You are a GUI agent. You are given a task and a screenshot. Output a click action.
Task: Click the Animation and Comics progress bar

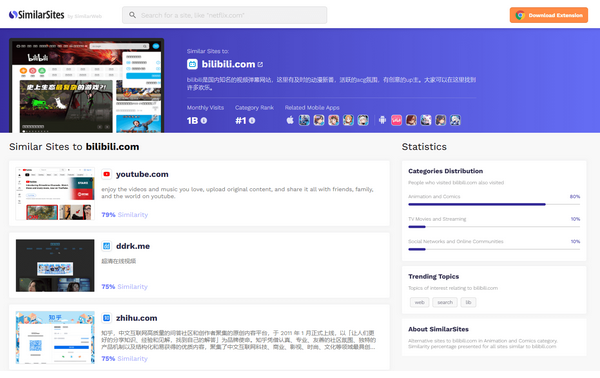[494, 204]
